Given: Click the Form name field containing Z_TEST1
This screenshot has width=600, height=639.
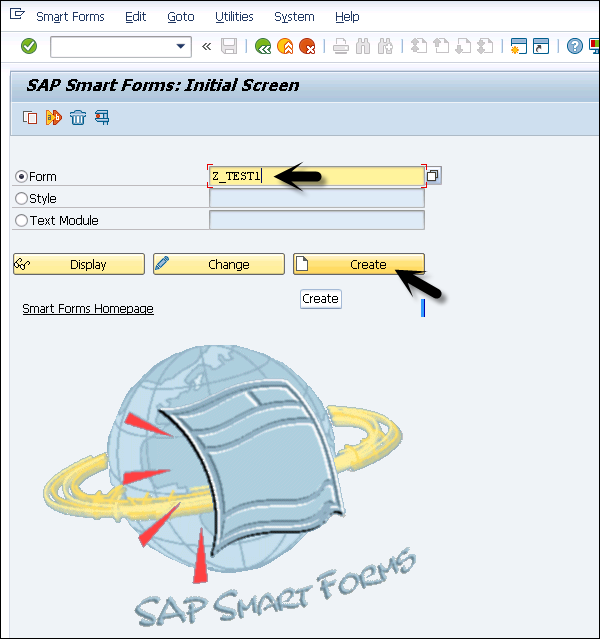Looking at the screenshot, I should [317, 176].
